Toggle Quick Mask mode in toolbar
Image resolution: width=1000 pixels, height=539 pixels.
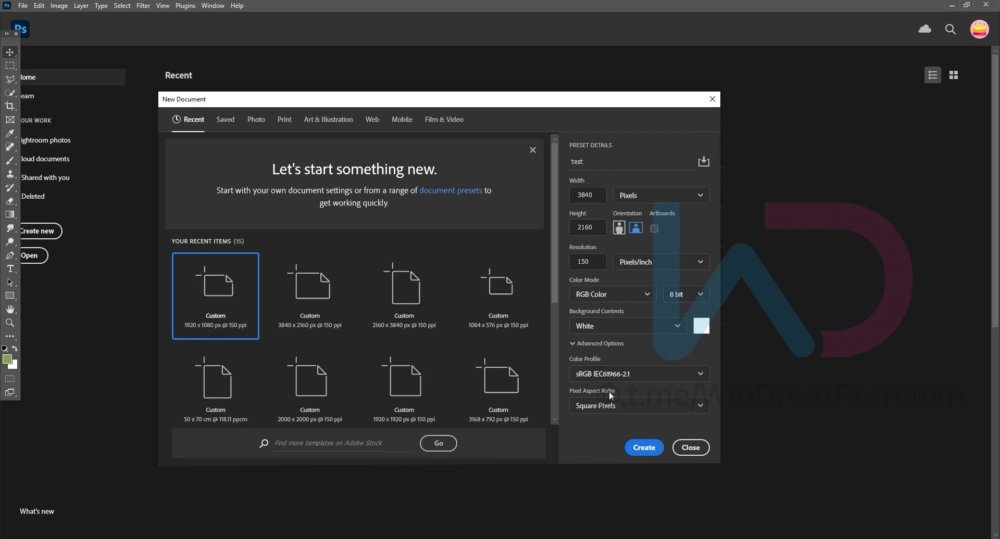10,379
